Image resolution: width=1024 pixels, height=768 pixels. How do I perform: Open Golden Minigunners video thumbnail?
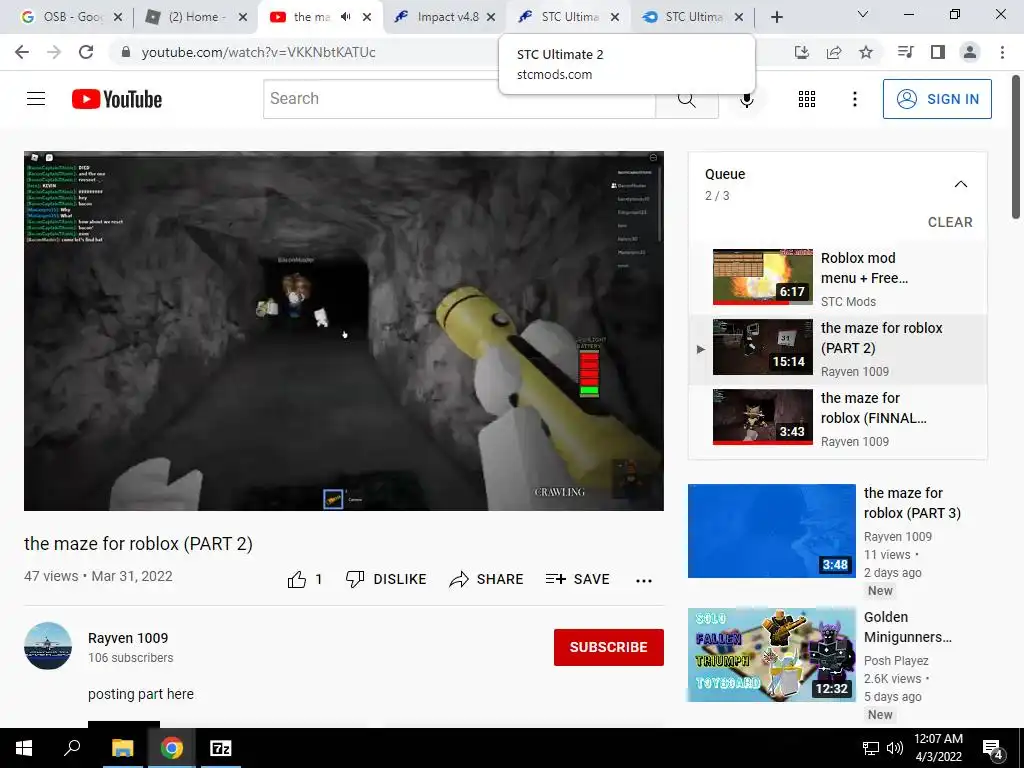[x=771, y=654]
